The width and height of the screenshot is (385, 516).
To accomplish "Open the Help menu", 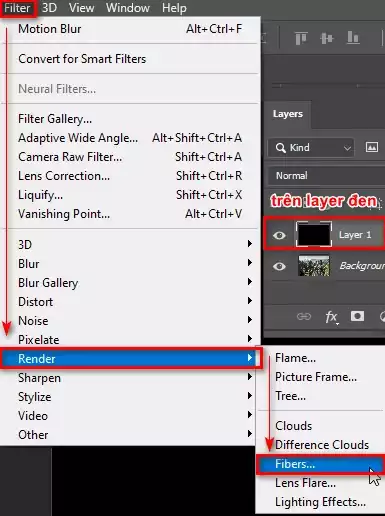I will pyautogui.click(x=174, y=8).
